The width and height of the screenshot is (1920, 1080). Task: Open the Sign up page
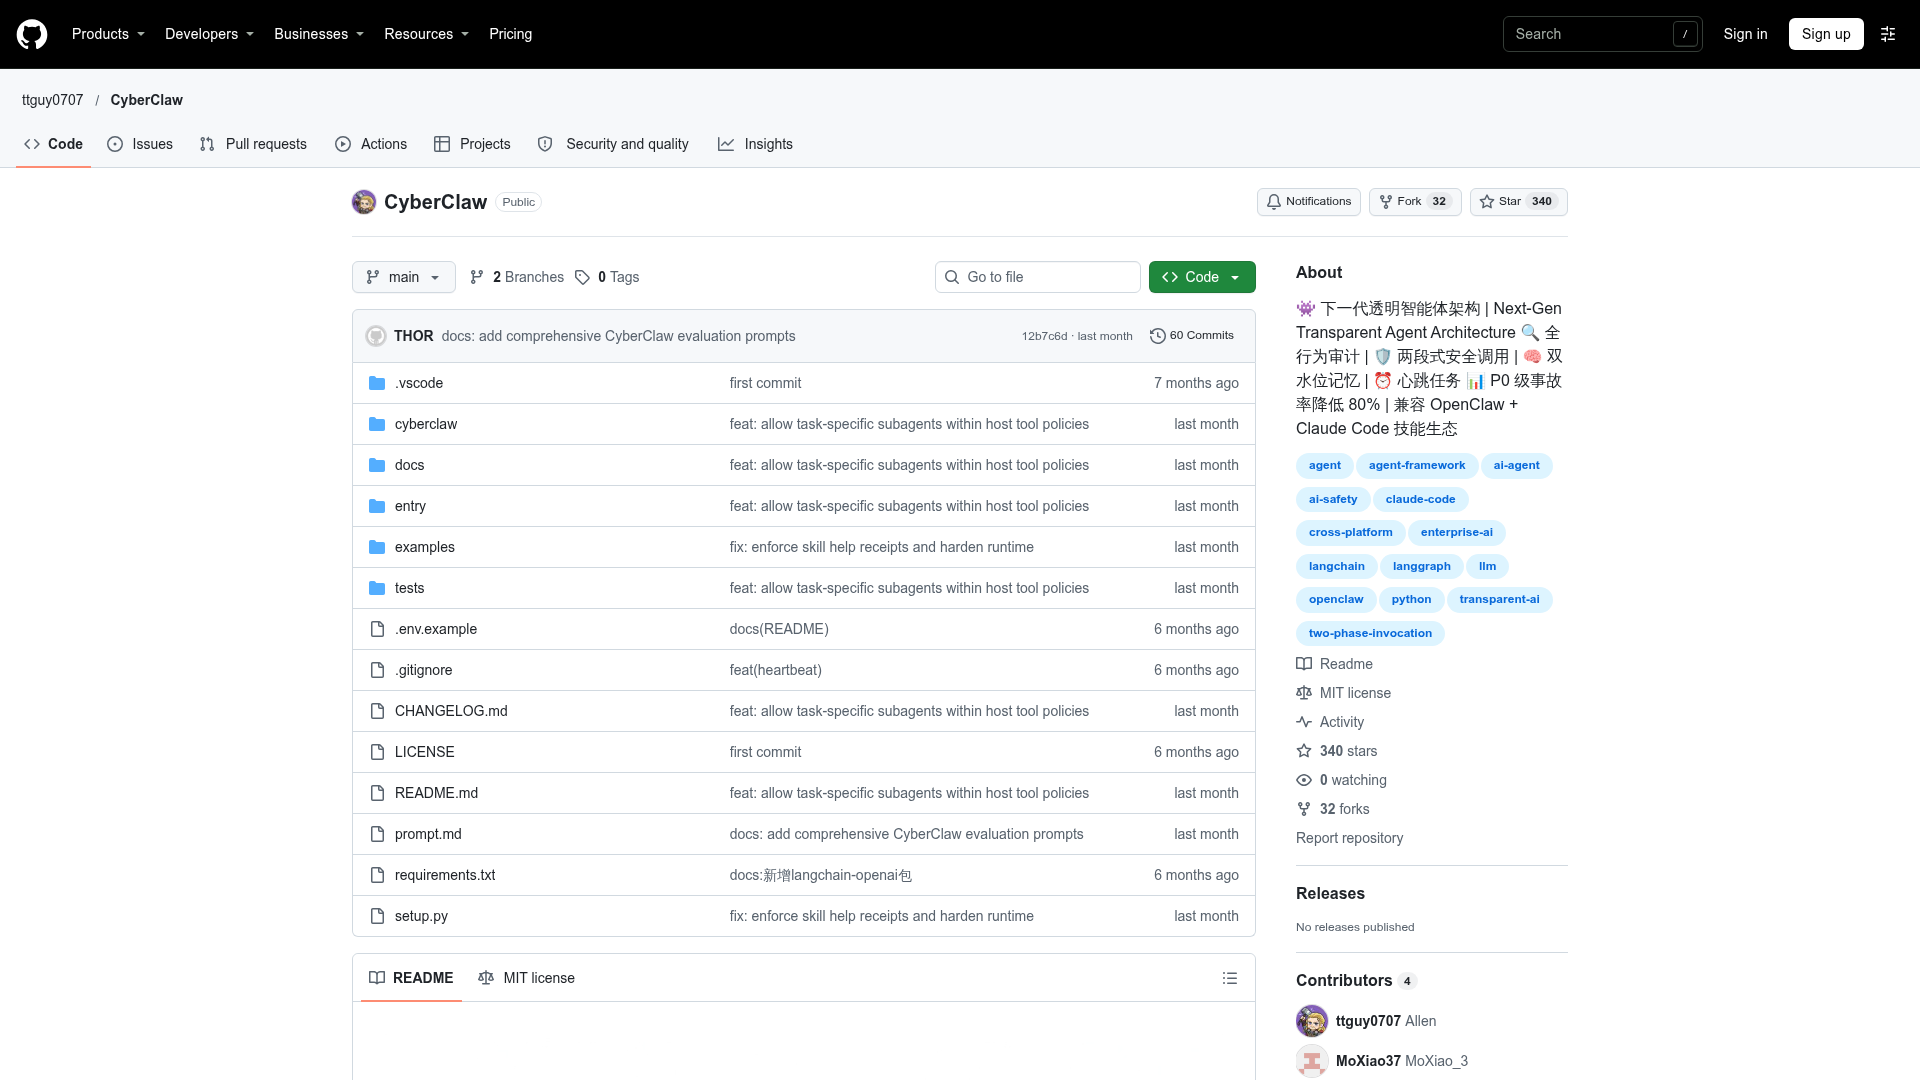1826,34
